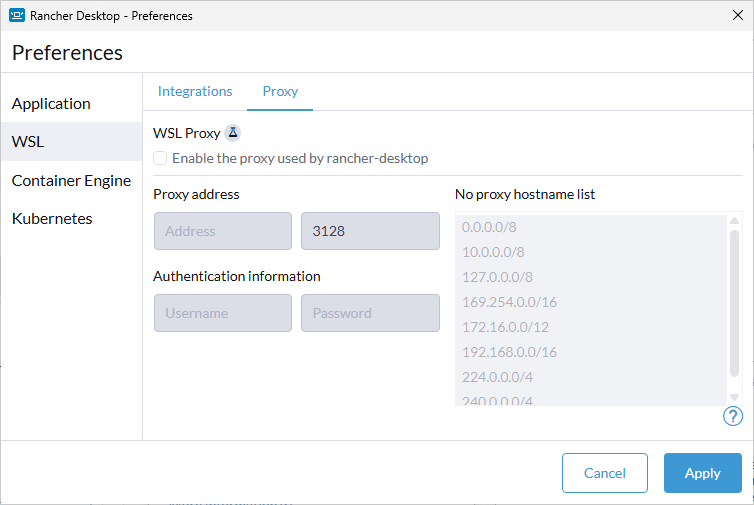The width and height of the screenshot is (754, 505).
Task: Open the help question mark icon
Action: [732, 416]
